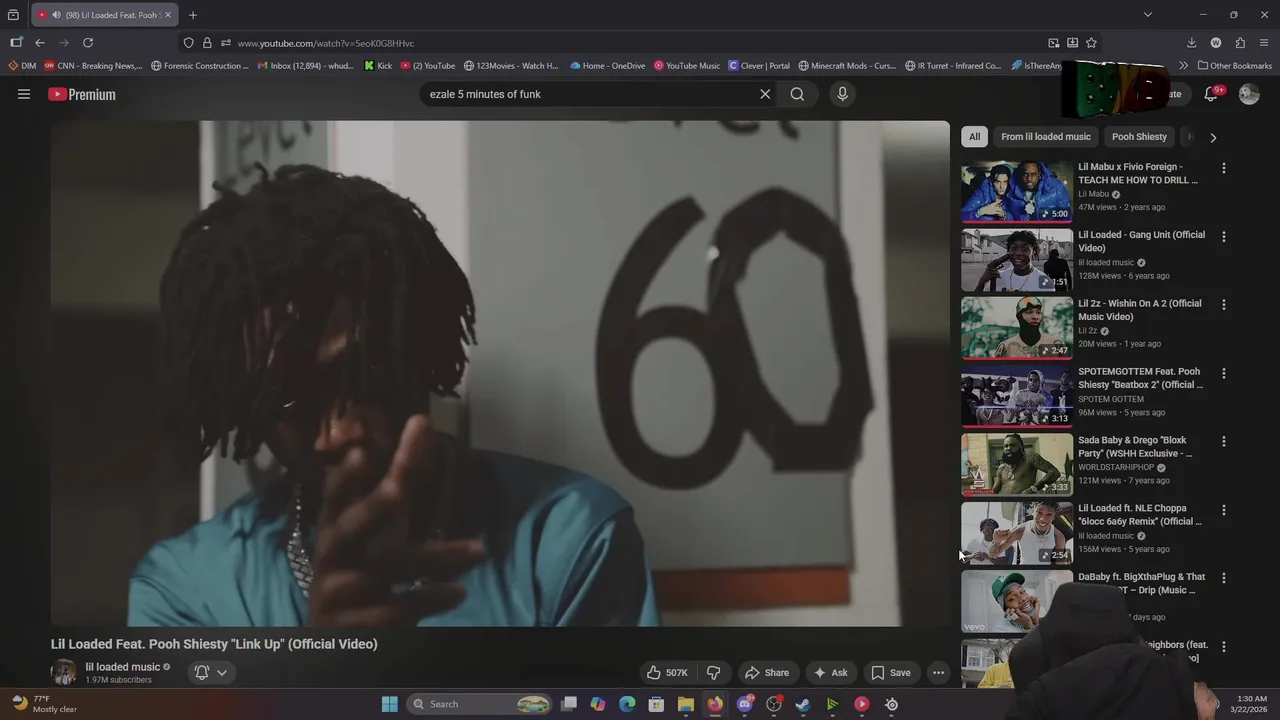The height and width of the screenshot is (720, 1280).
Task: Bookmark this page with star icon
Action: [1091, 43]
